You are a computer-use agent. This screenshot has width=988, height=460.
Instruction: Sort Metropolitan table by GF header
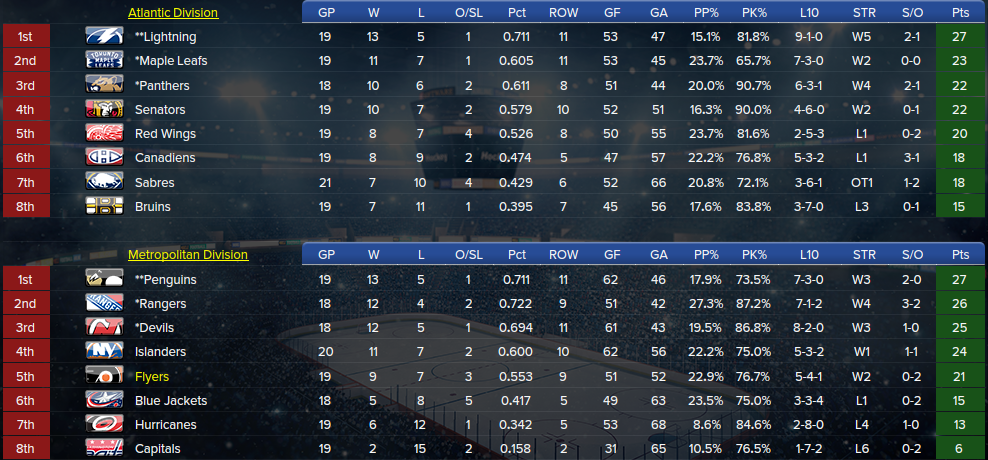pos(611,255)
